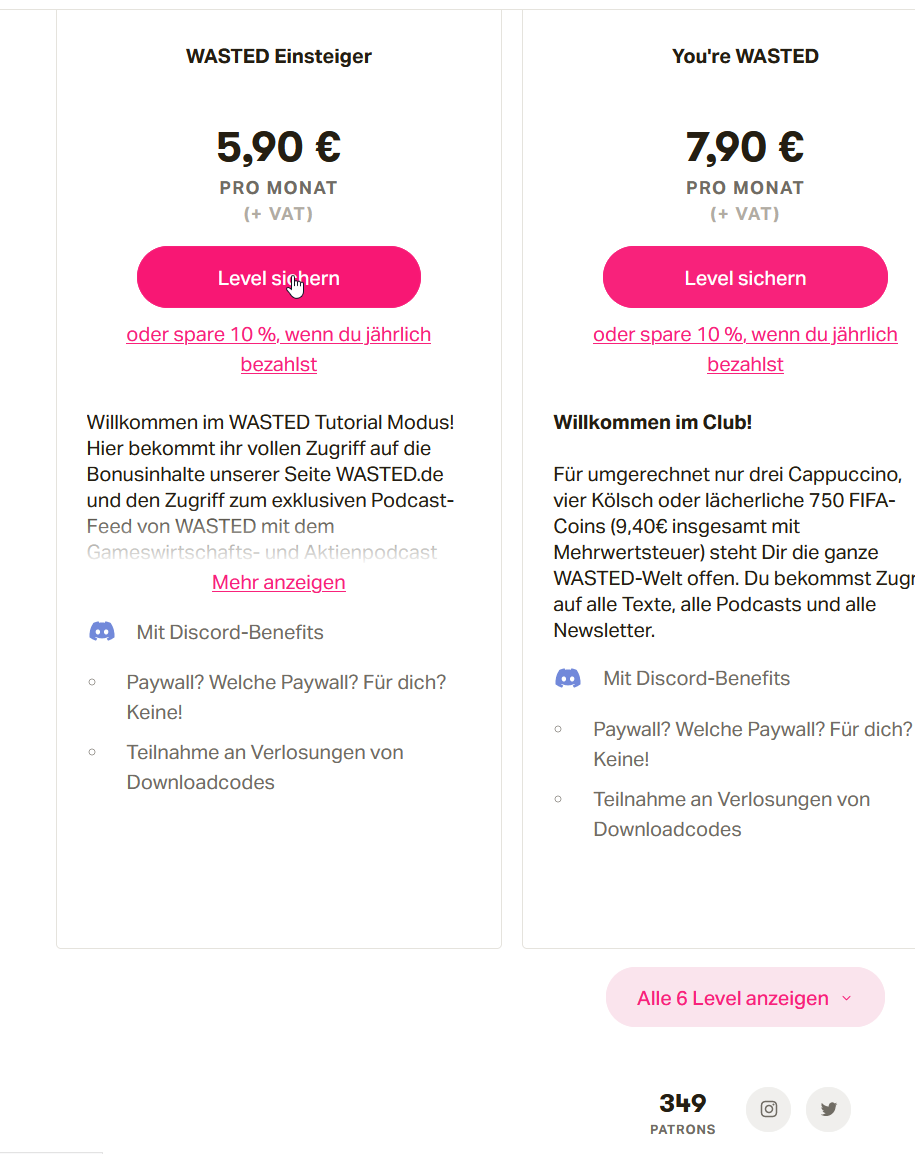Viewport: 915px width, 1154px height.
Task: Select the WASTED Einsteiger tier title
Action: pos(279,57)
